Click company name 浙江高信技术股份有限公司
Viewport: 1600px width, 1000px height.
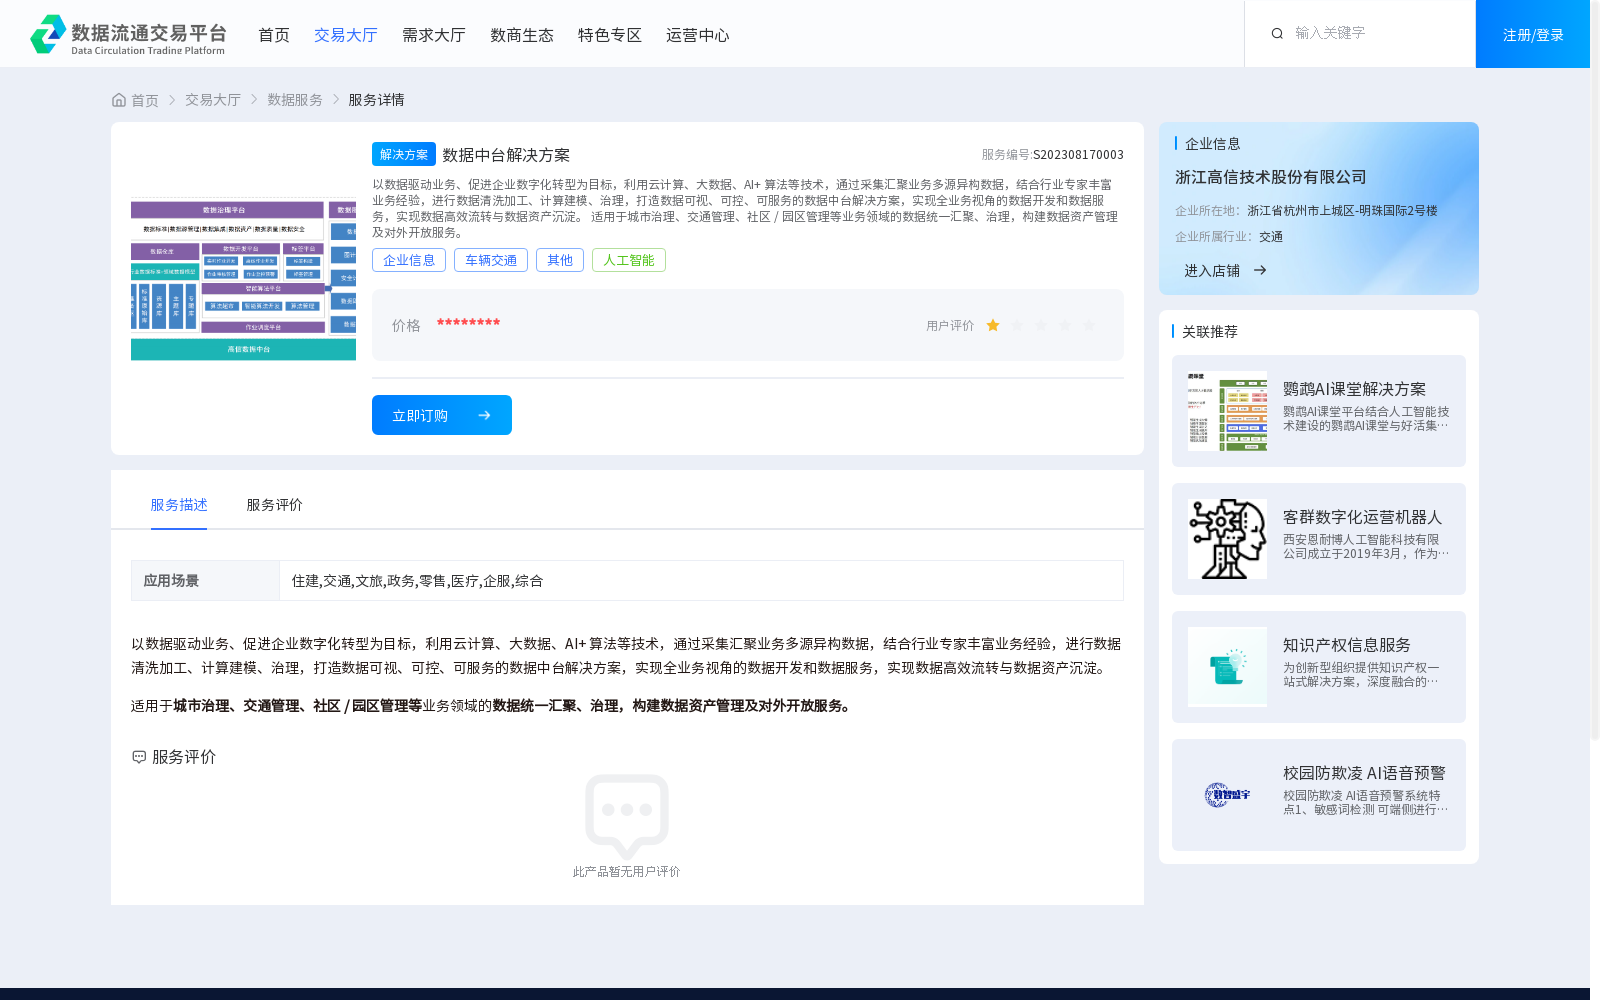click(1270, 177)
